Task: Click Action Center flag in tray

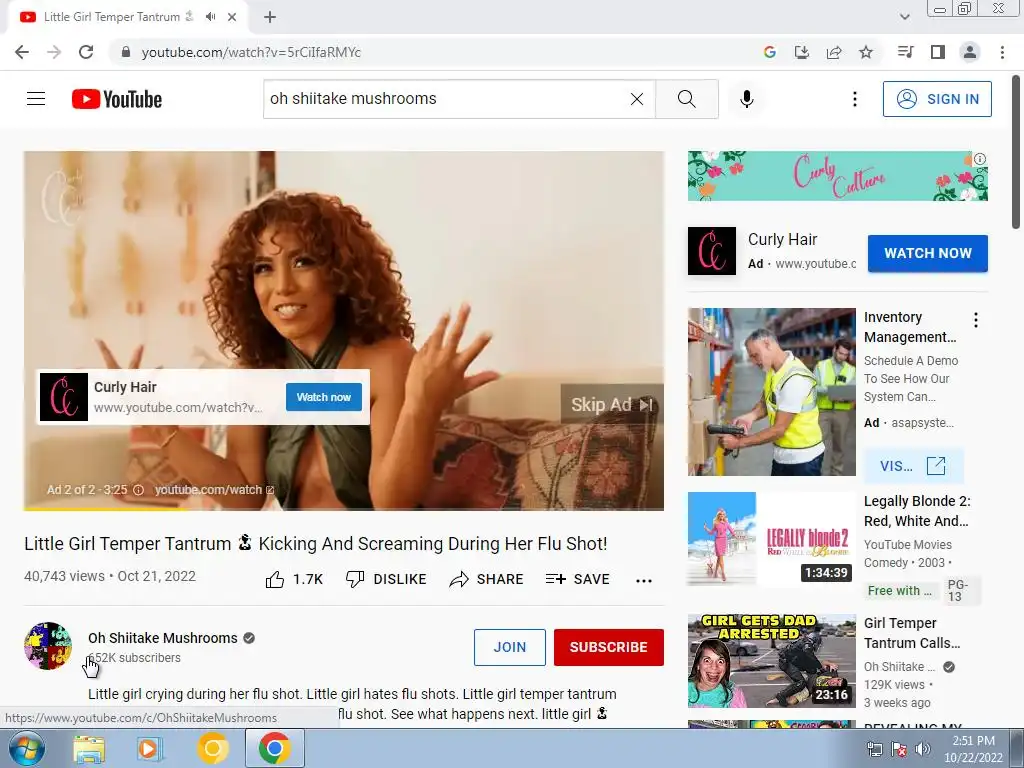Action: click(x=899, y=749)
